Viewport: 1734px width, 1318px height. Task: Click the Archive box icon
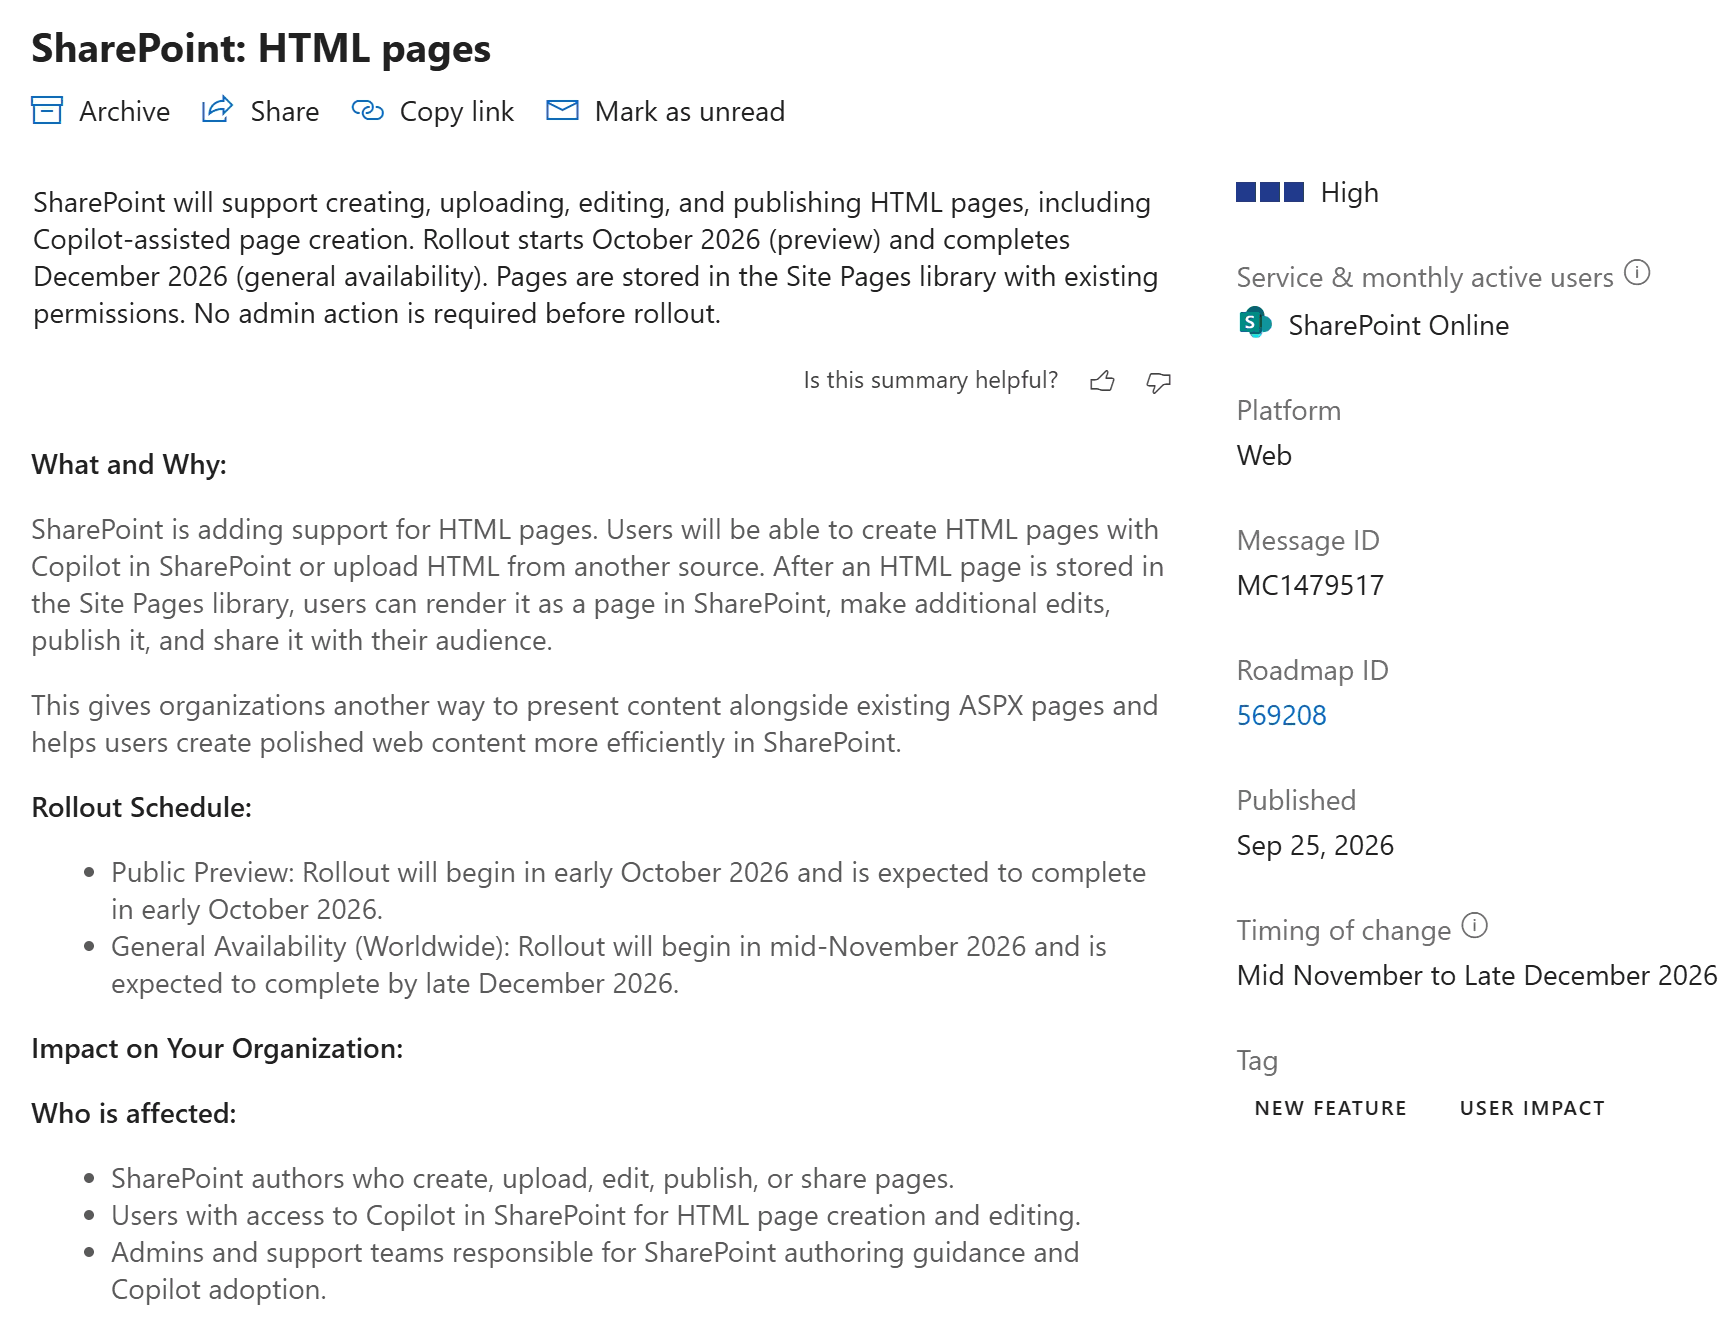[x=47, y=110]
